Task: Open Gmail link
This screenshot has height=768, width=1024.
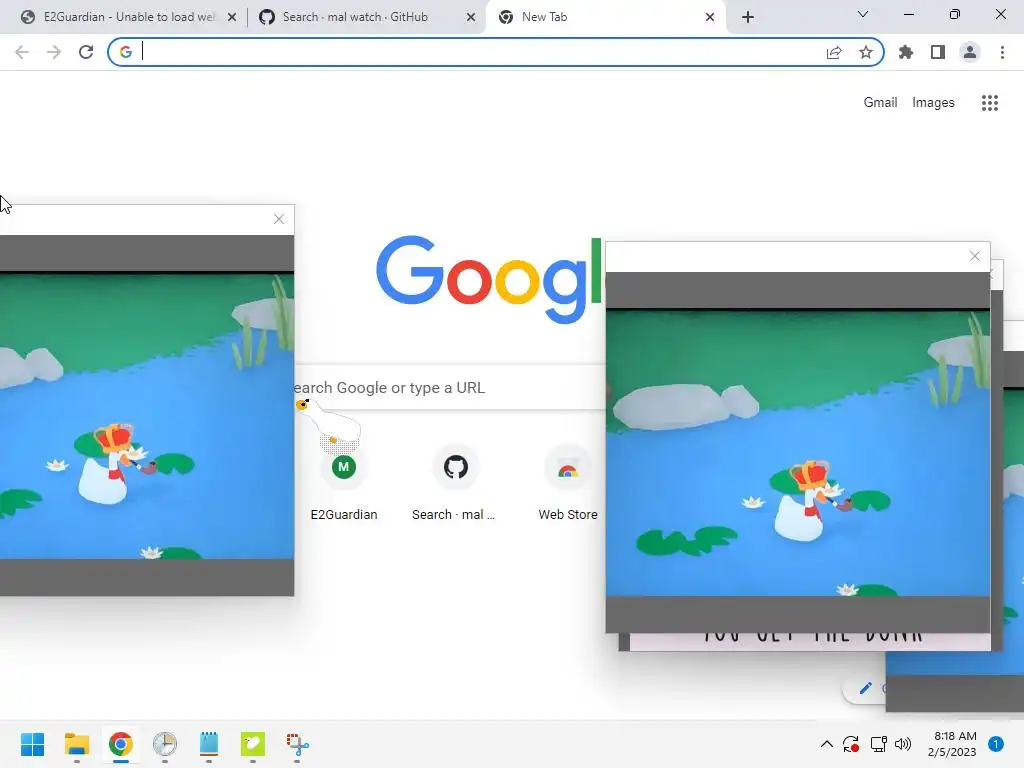Action: 880,103
